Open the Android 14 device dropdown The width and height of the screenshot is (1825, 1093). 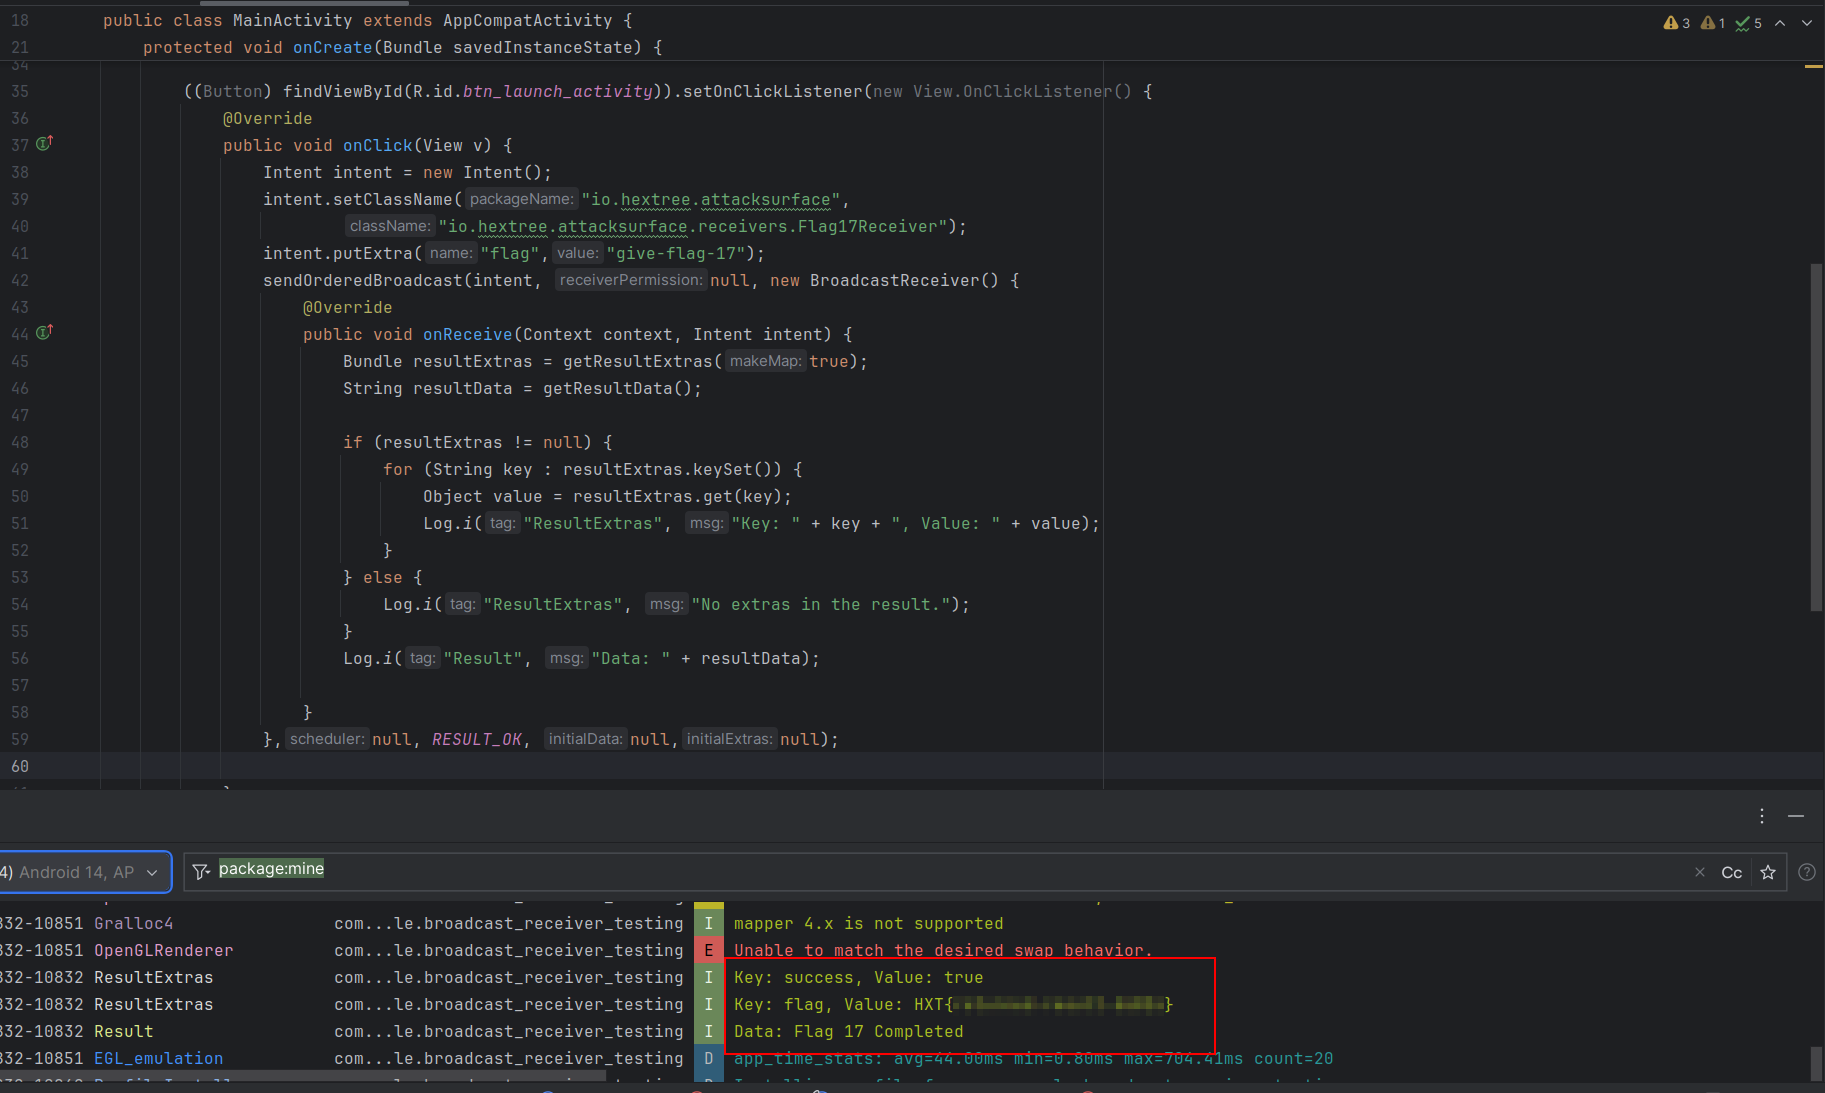pyautogui.click(x=84, y=872)
